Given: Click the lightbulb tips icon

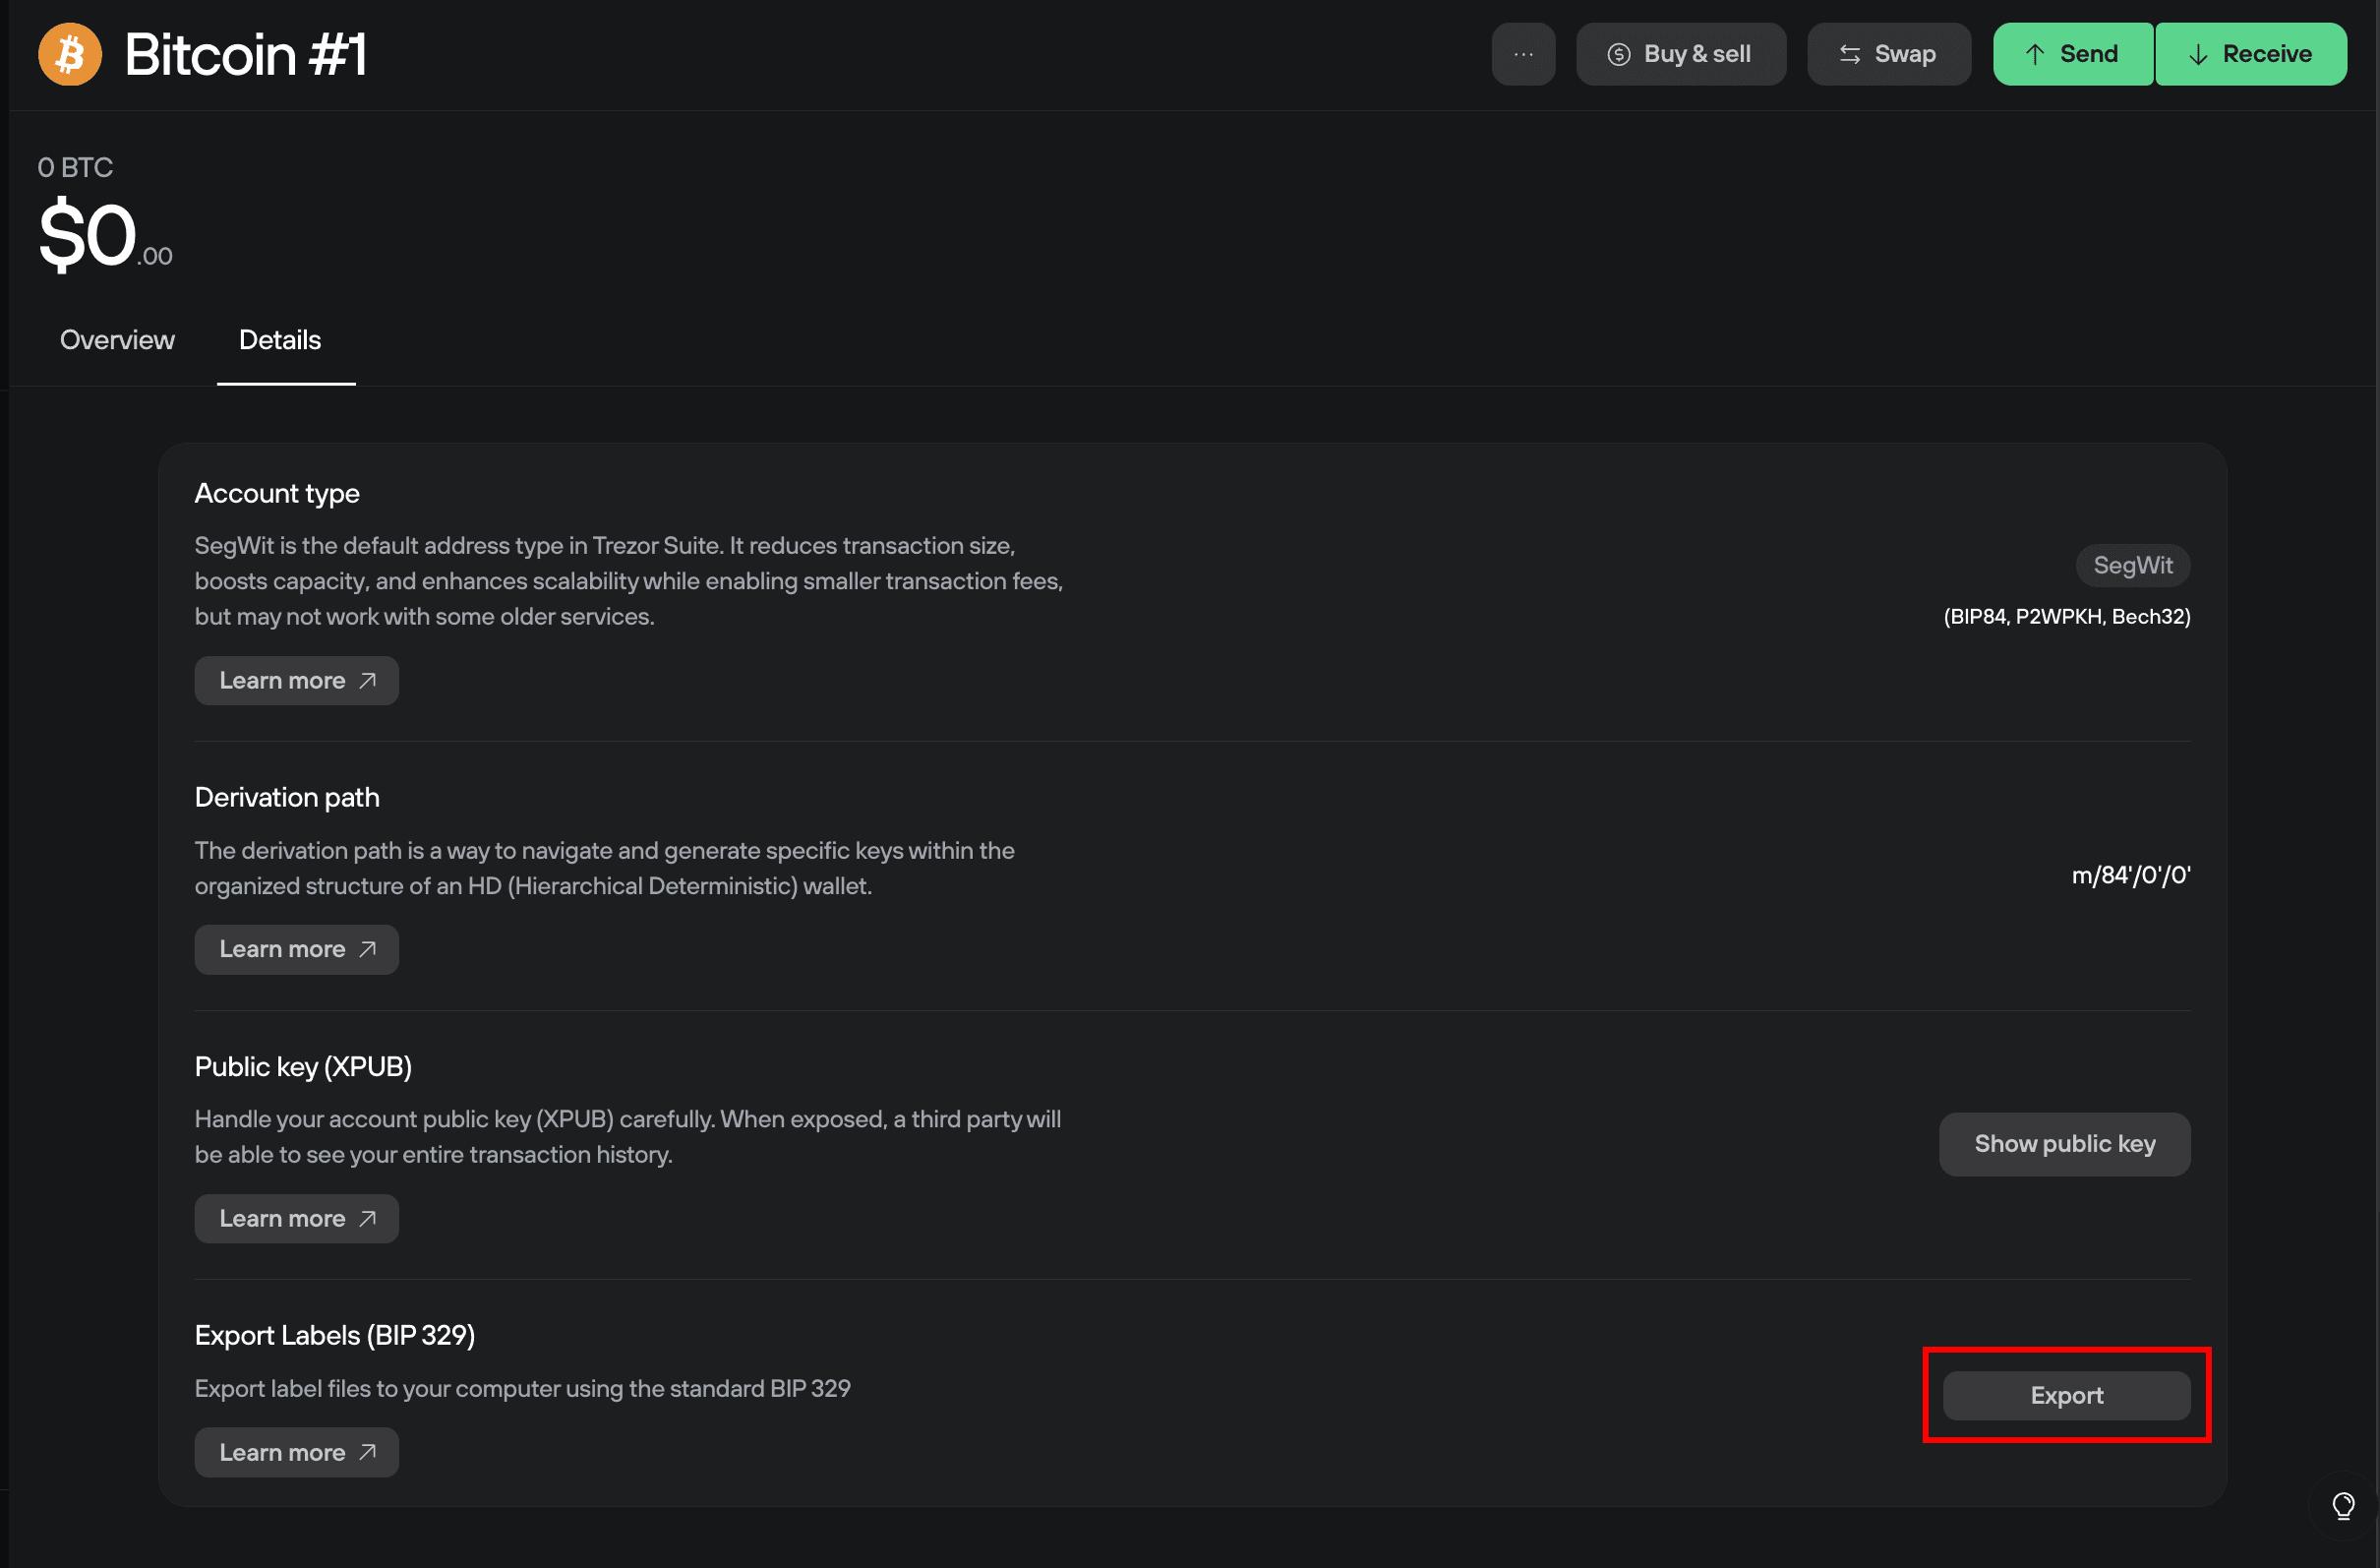Looking at the screenshot, I should 2344,1505.
